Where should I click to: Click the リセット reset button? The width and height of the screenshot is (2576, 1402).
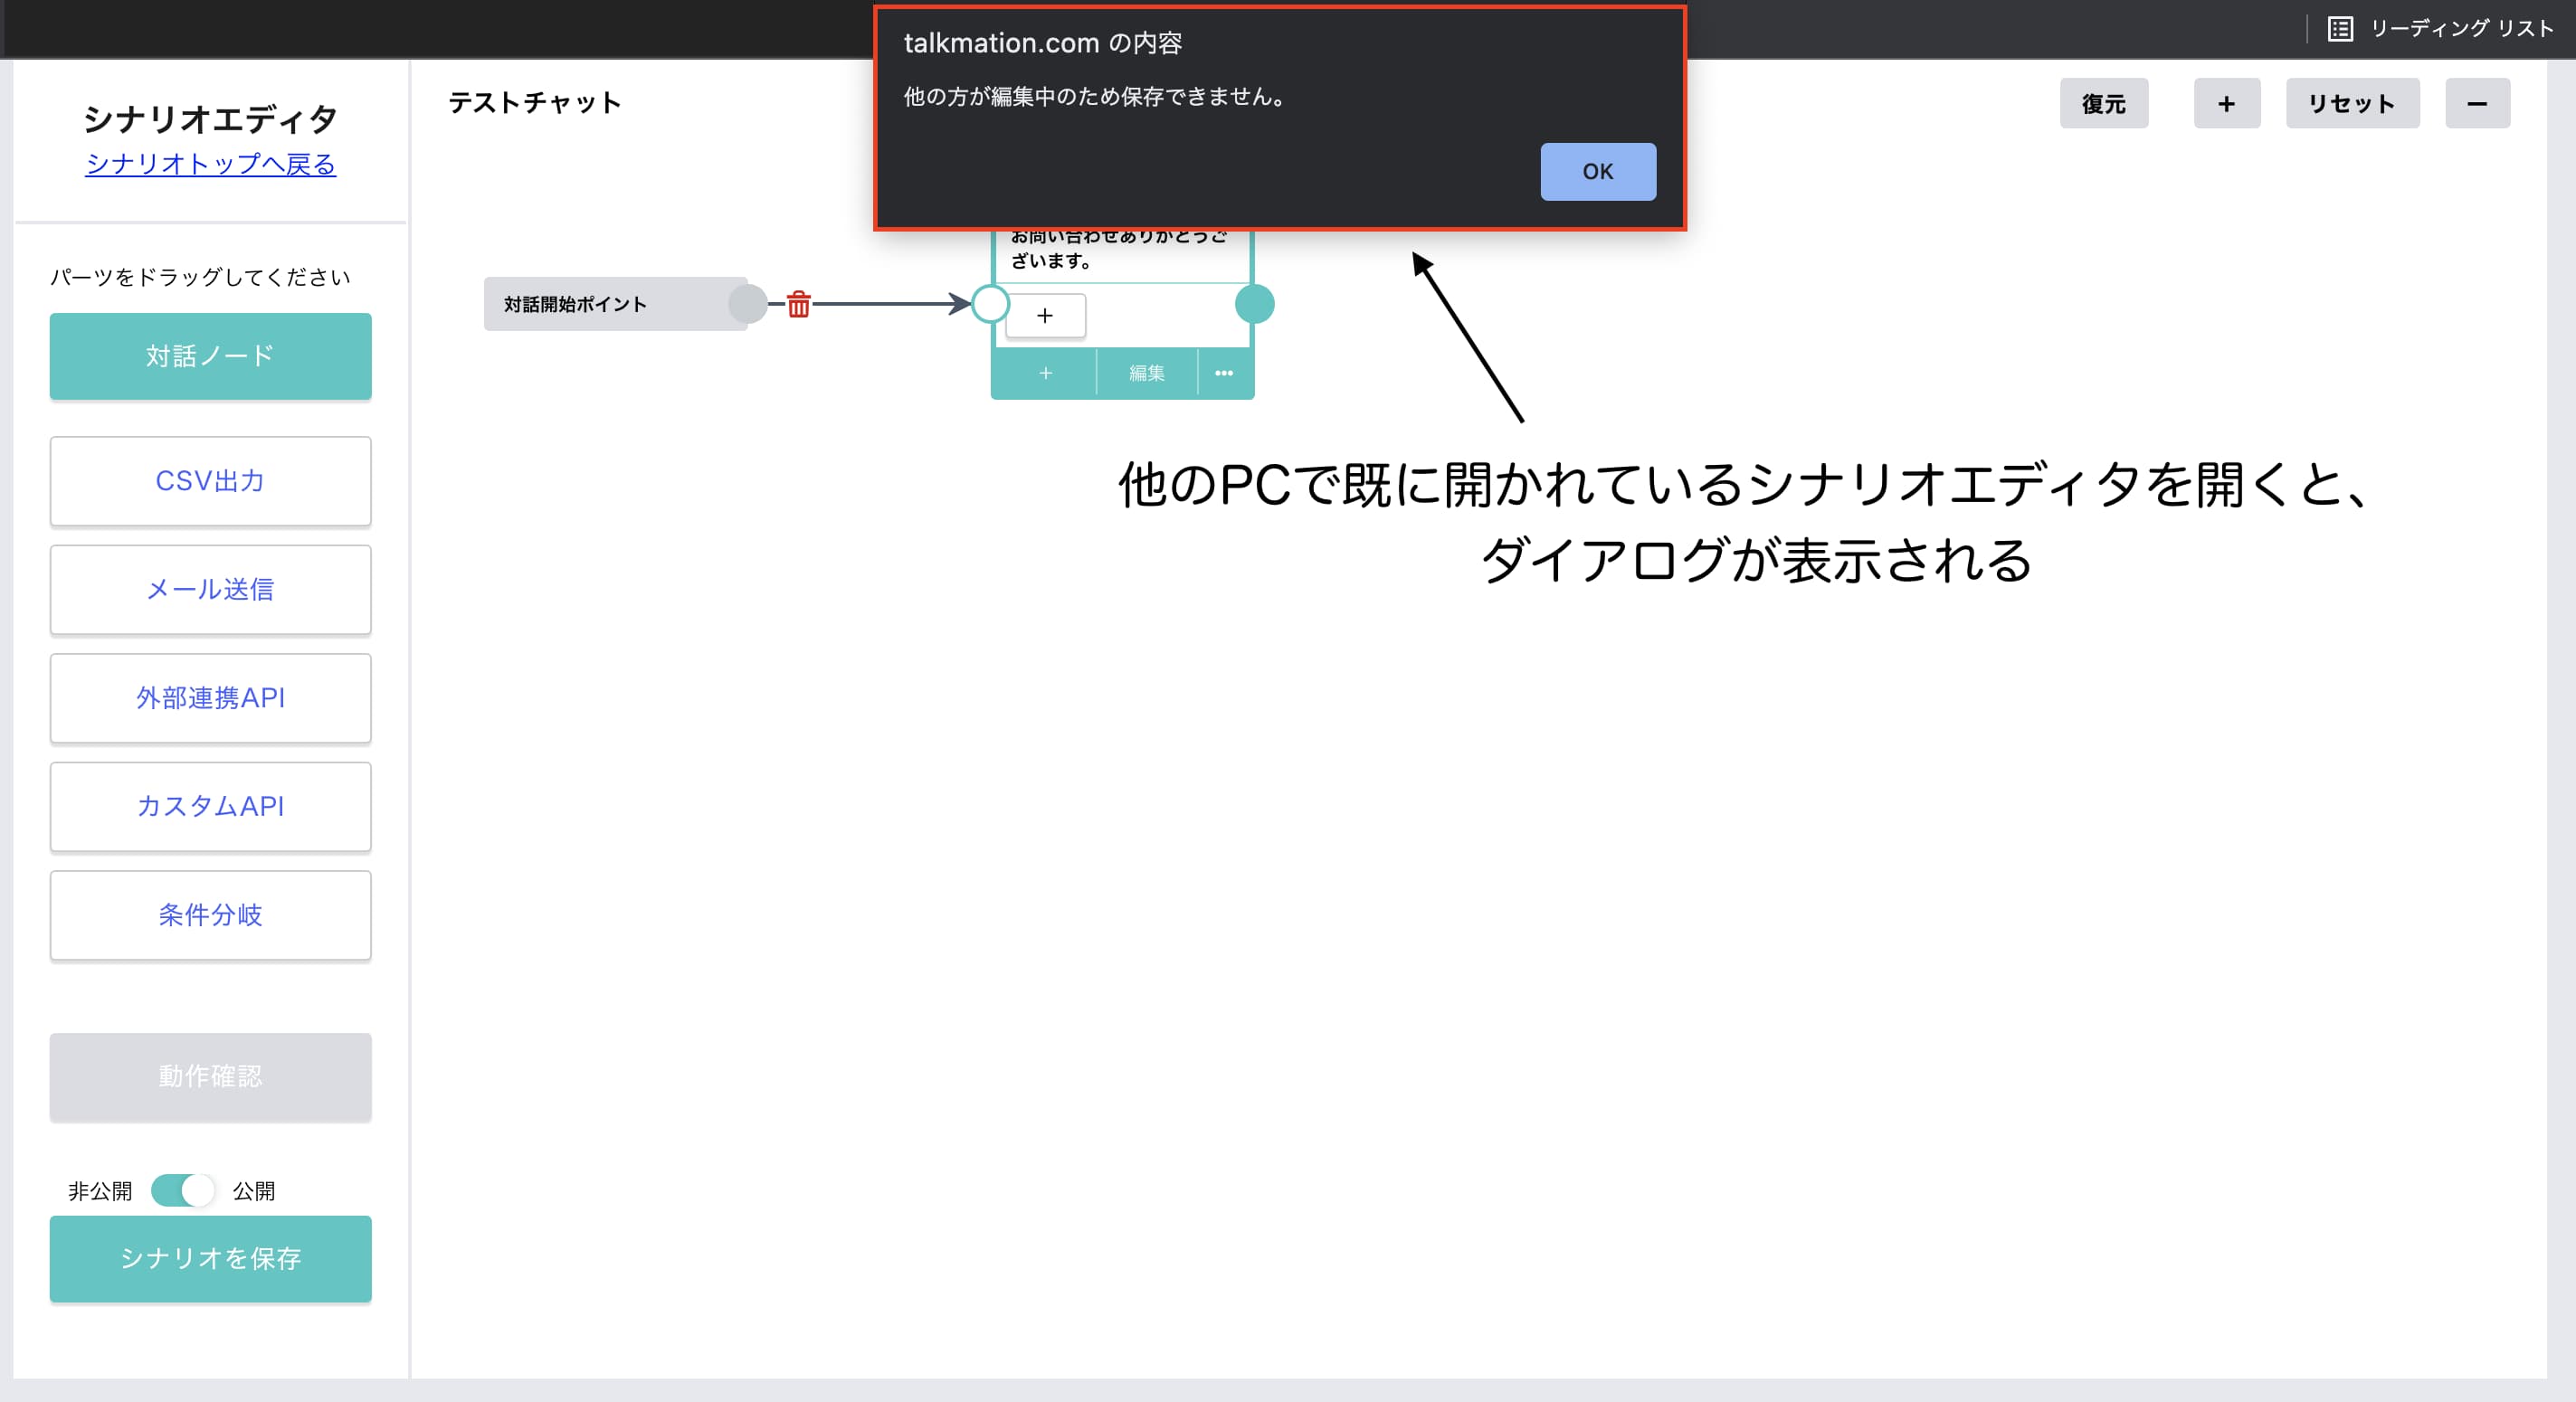pyautogui.click(x=2352, y=103)
